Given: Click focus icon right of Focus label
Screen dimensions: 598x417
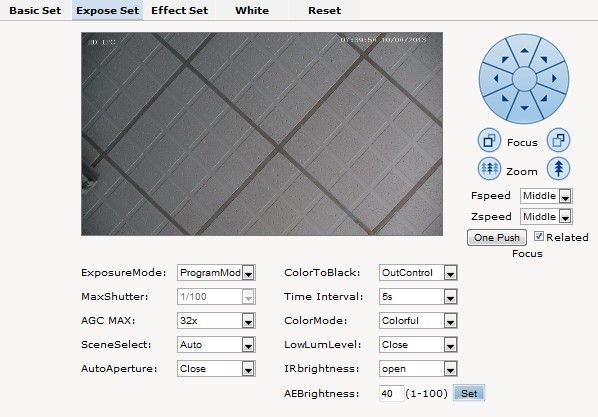Looking at the screenshot, I should coord(558,140).
